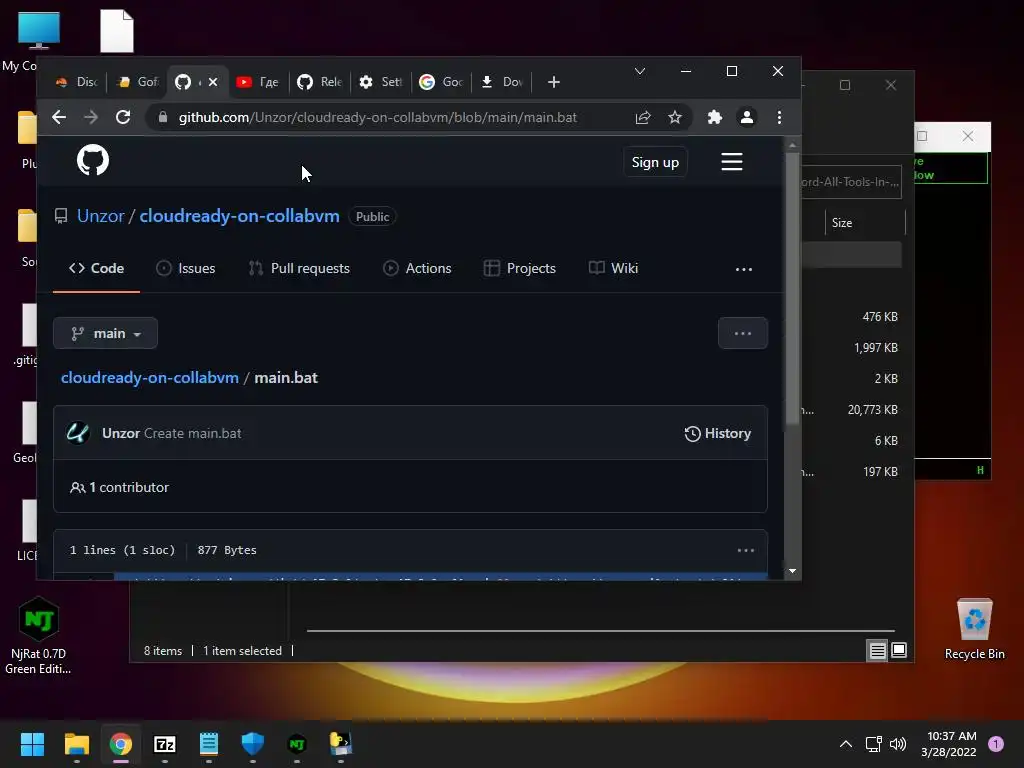Open the Wiki tab
This screenshot has height=768, width=1024.
pyautogui.click(x=613, y=268)
